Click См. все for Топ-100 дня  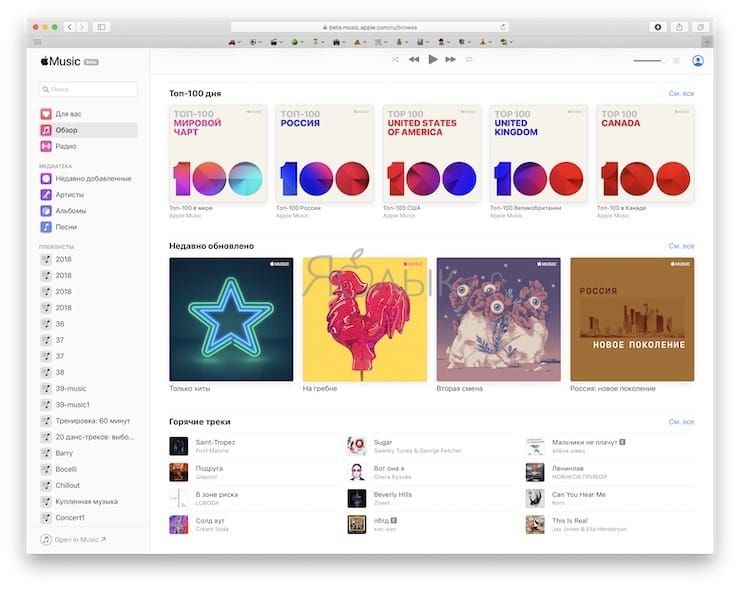point(681,93)
